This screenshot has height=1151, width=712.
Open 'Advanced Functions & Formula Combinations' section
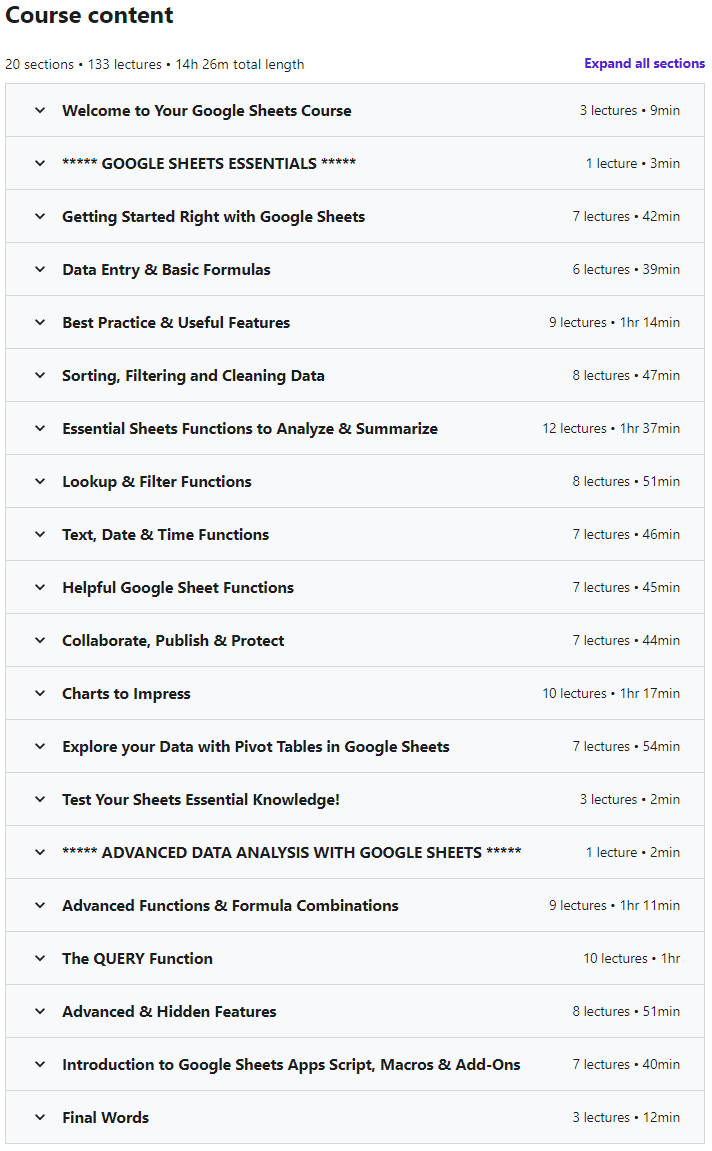pyautogui.click(x=230, y=905)
